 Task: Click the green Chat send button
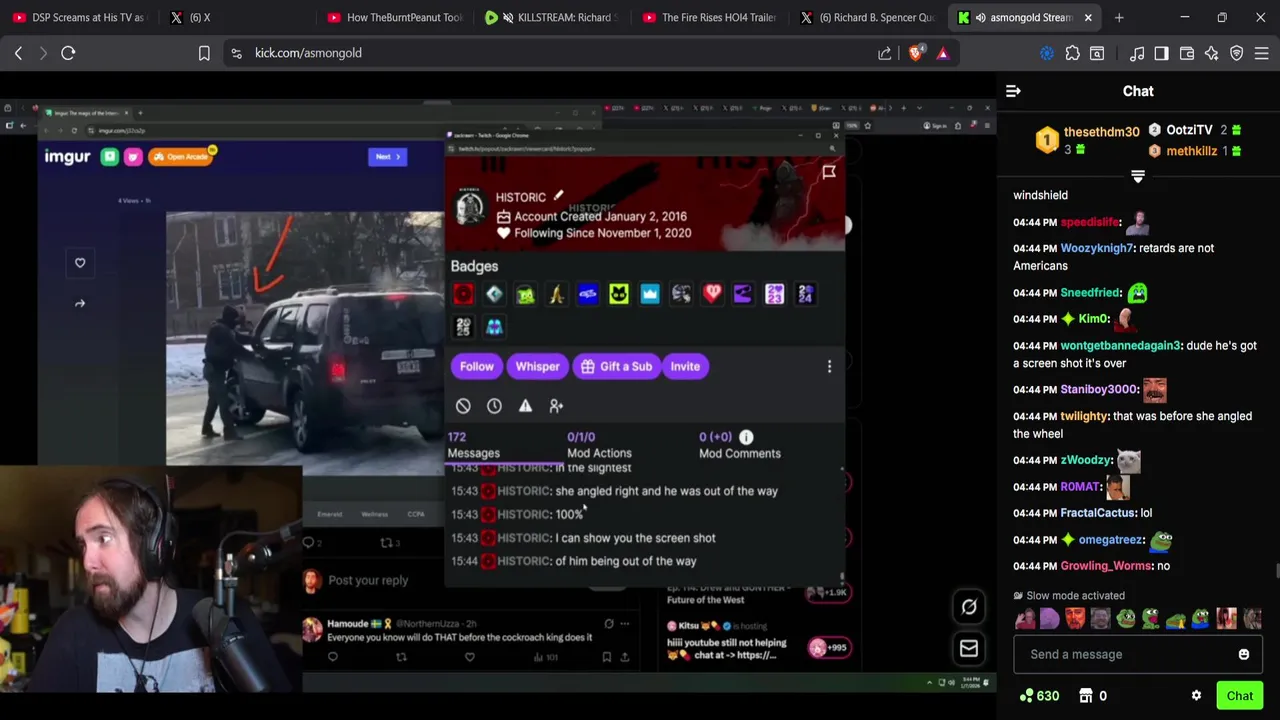1239,696
